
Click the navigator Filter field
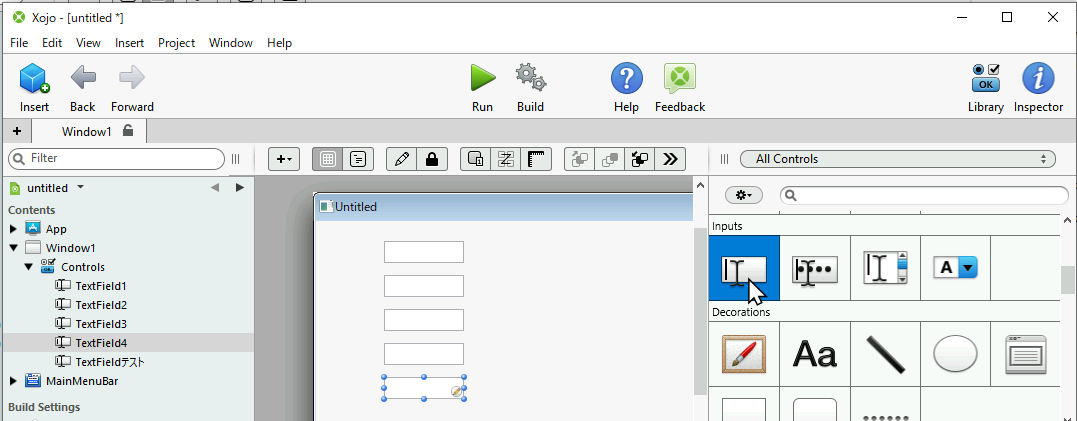point(116,159)
